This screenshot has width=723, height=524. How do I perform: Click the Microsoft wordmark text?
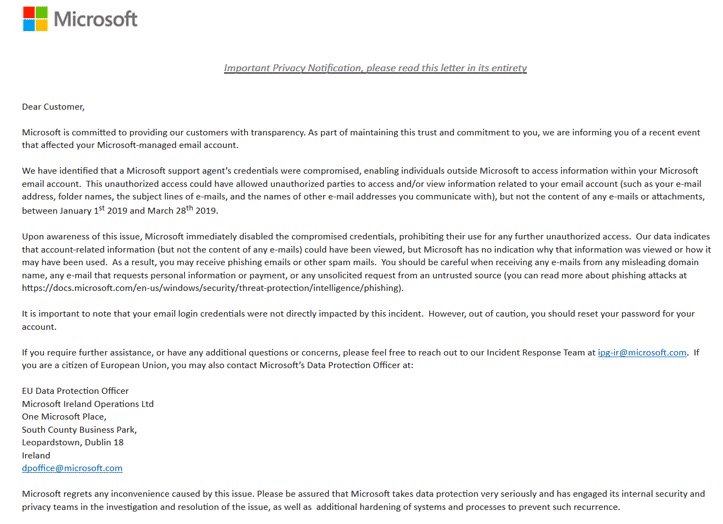(95, 19)
